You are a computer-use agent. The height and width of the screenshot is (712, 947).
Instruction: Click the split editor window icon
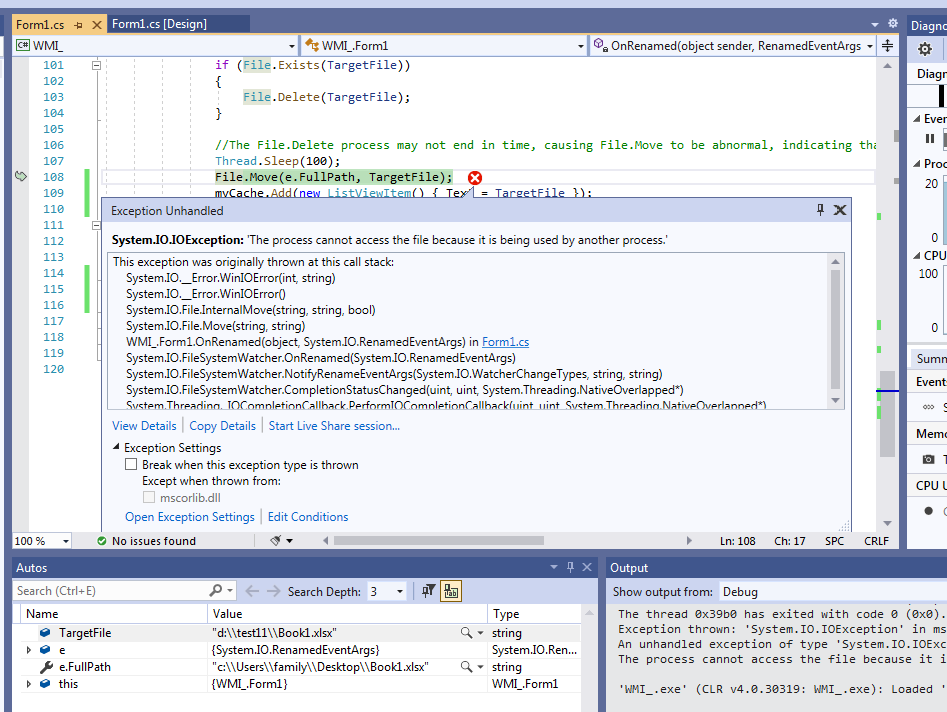coord(887,46)
